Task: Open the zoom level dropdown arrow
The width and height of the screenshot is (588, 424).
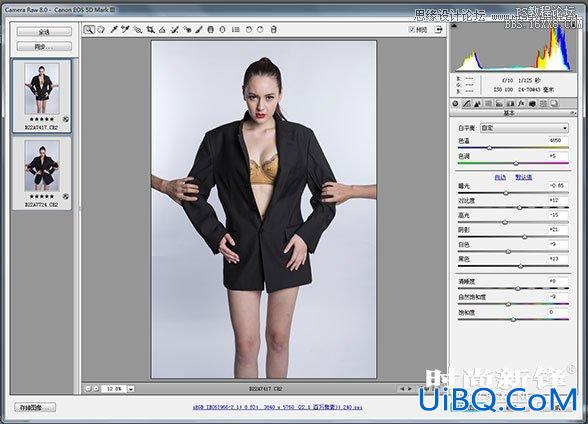Action: coord(130,389)
